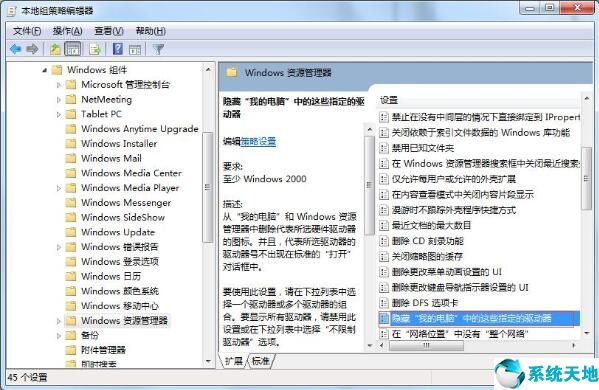The height and width of the screenshot is (390, 599).
Task: Select the Windows 登录选项 folder
Action: point(120,262)
